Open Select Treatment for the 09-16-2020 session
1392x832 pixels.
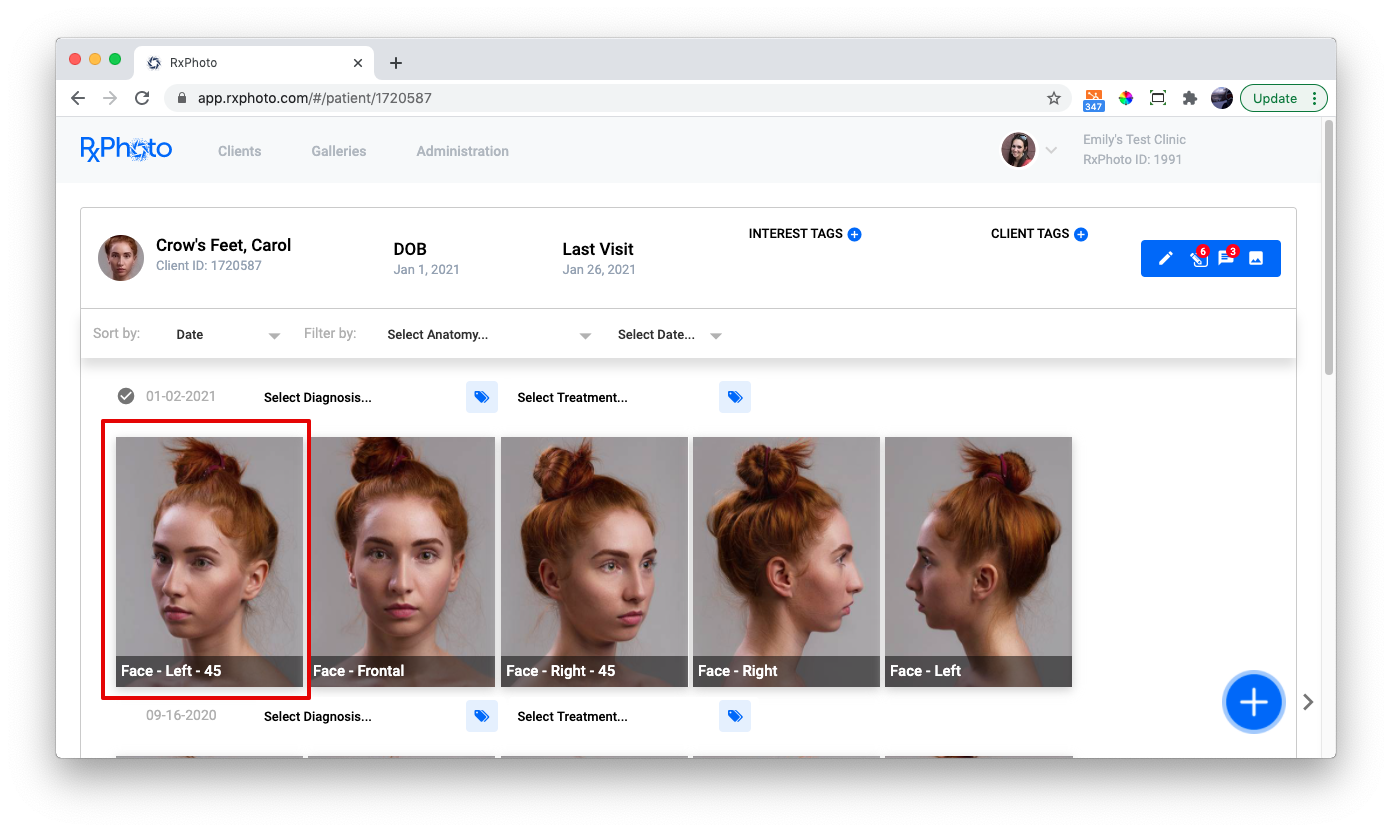(x=572, y=716)
